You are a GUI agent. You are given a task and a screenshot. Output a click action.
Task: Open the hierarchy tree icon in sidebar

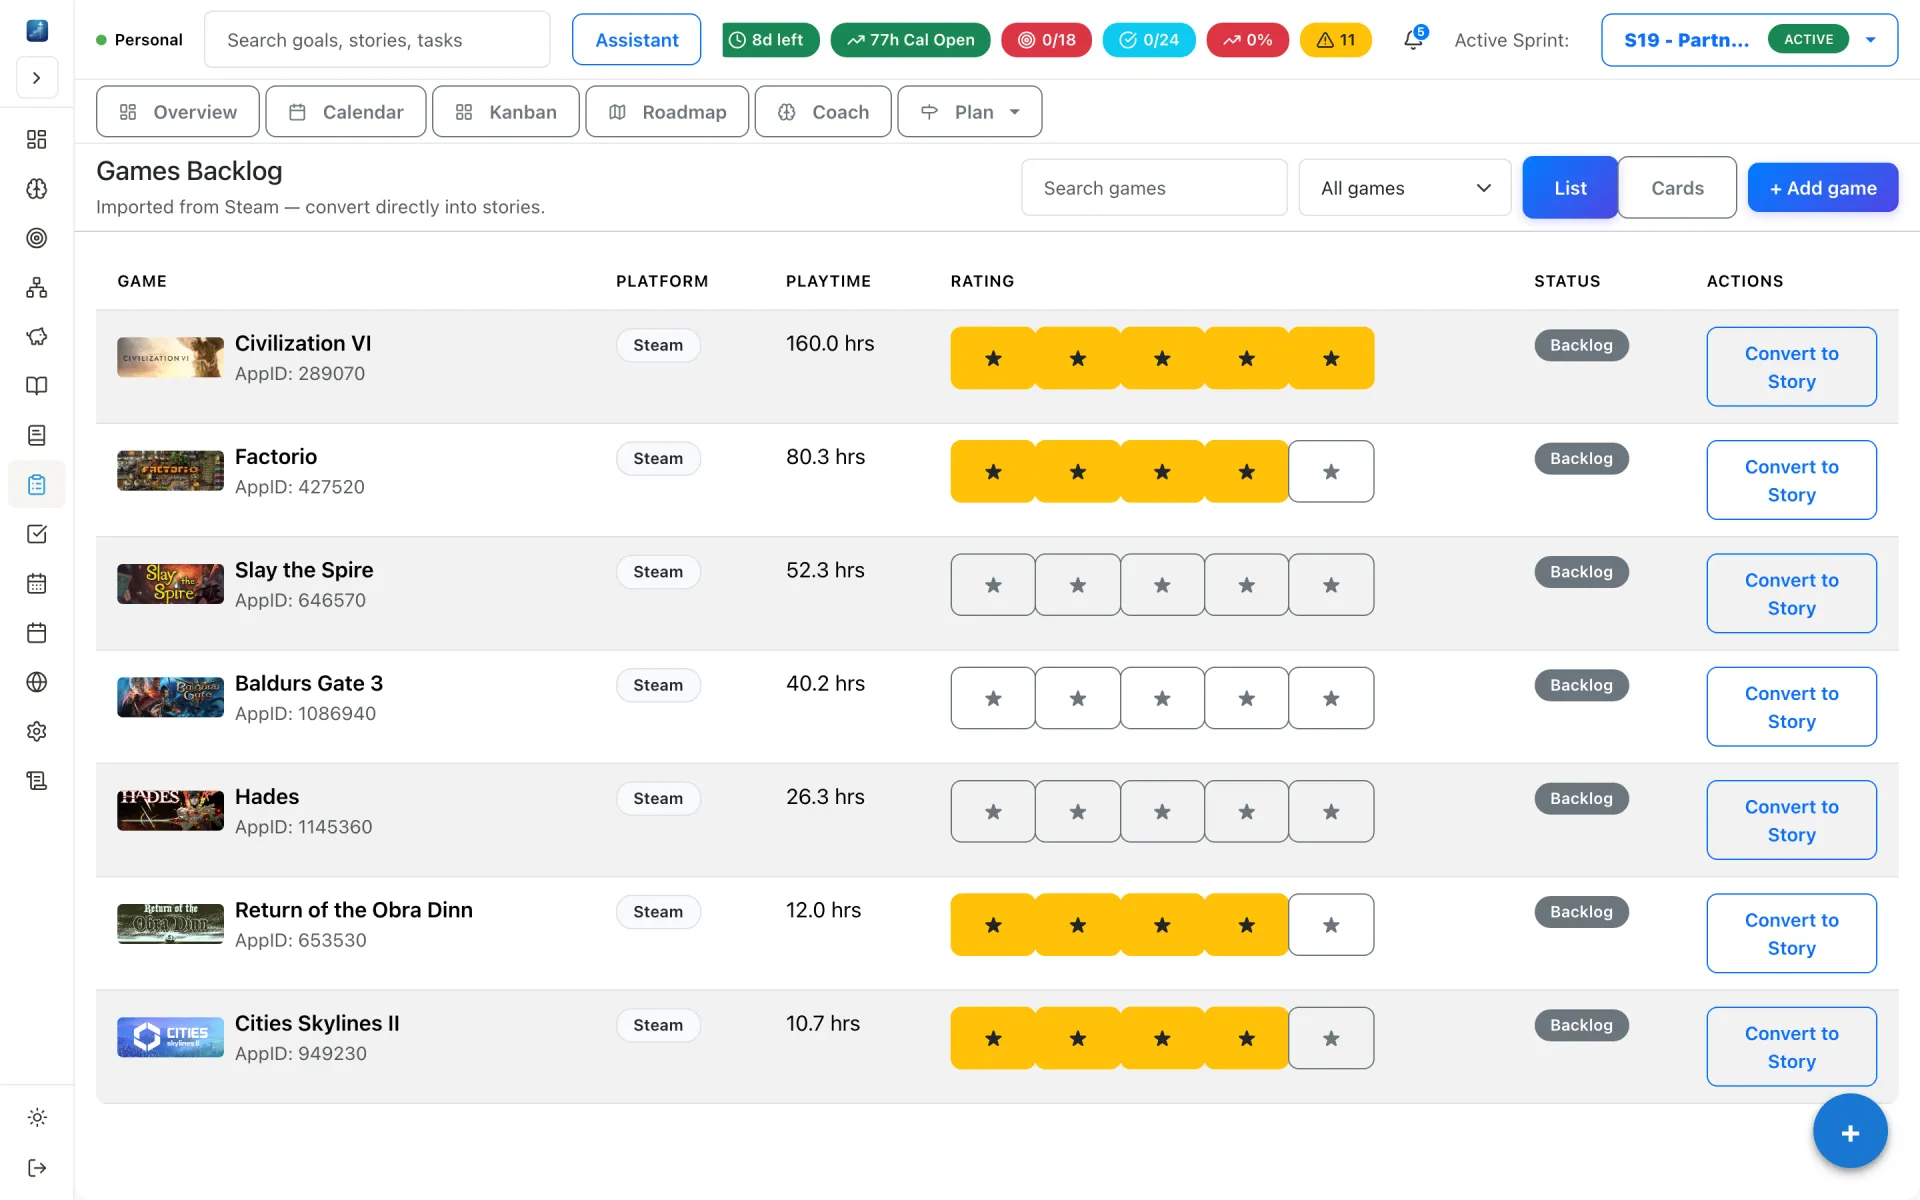pos(37,288)
